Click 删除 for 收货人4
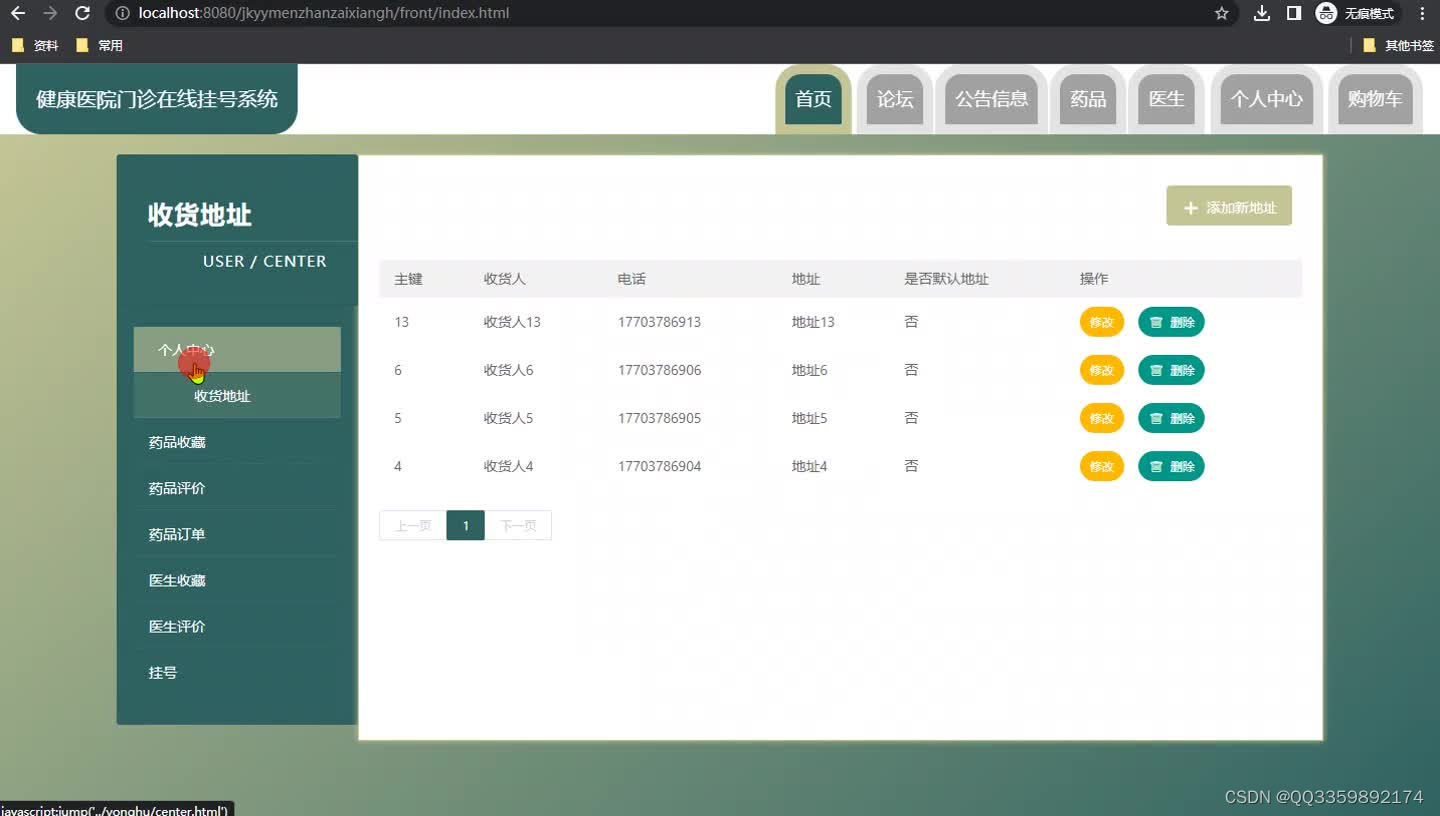 (x=1171, y=466)
